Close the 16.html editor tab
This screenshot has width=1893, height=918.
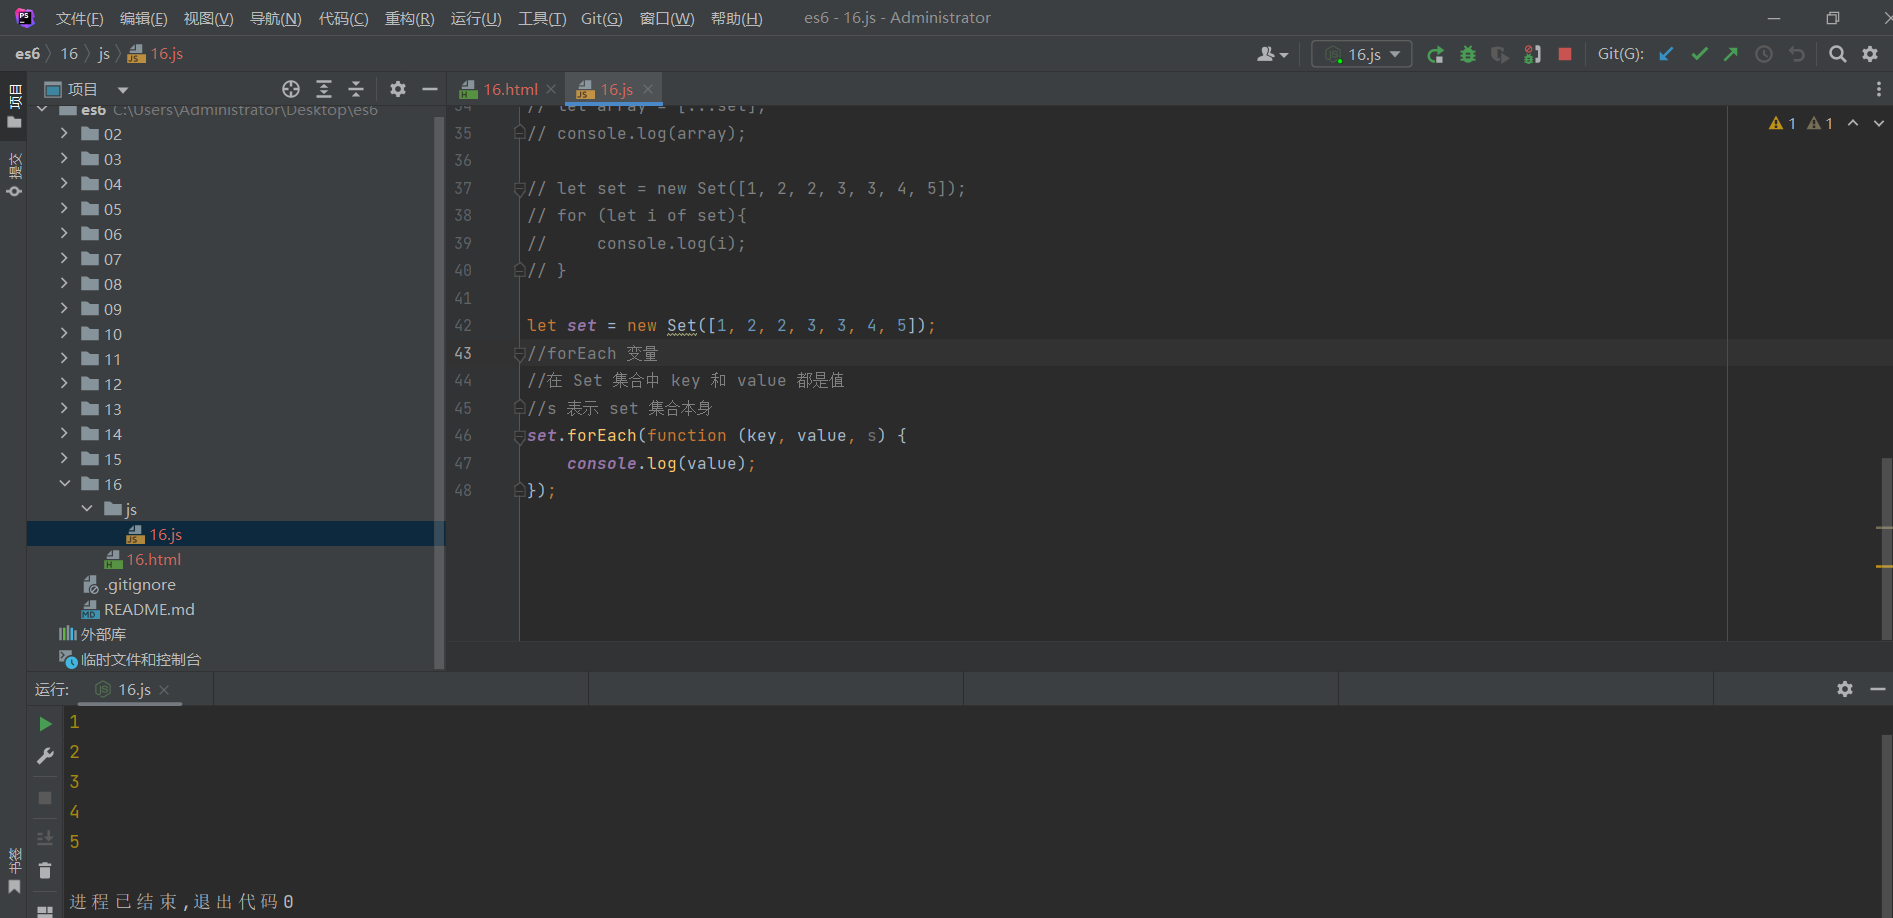coord(551,89)
